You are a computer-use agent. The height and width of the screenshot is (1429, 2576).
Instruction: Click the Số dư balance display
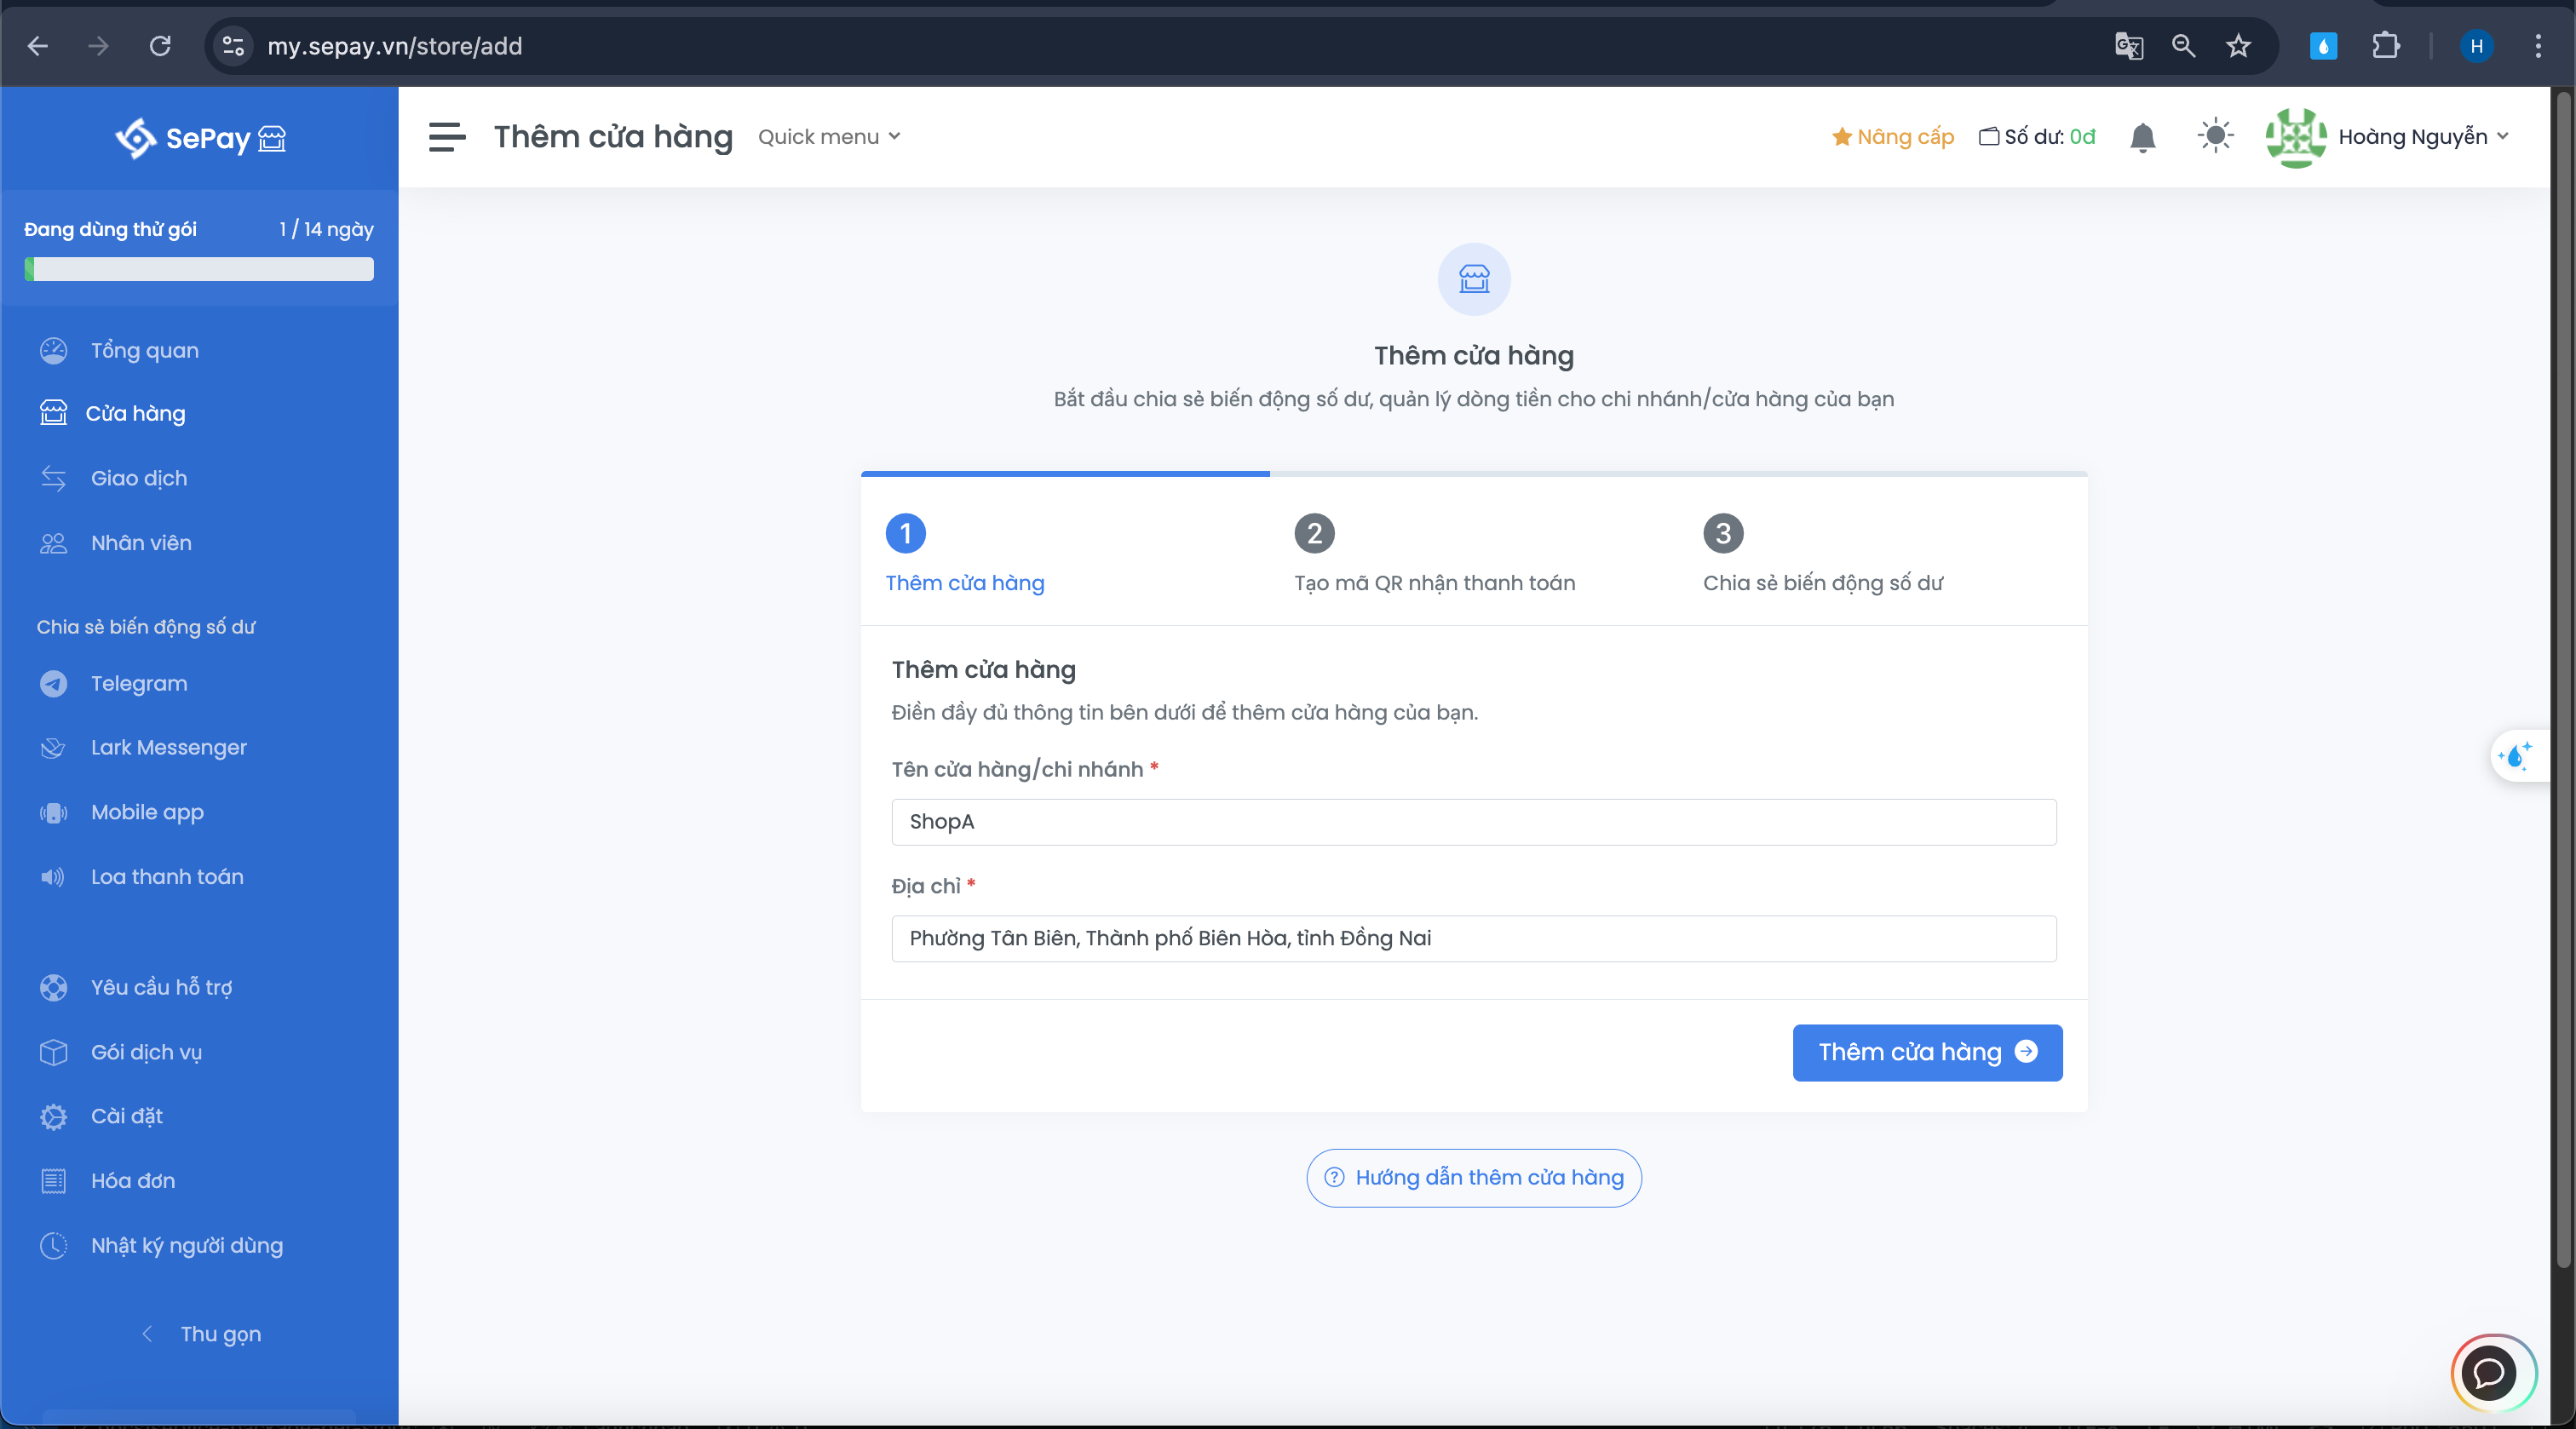click(x=2037, y=137)
